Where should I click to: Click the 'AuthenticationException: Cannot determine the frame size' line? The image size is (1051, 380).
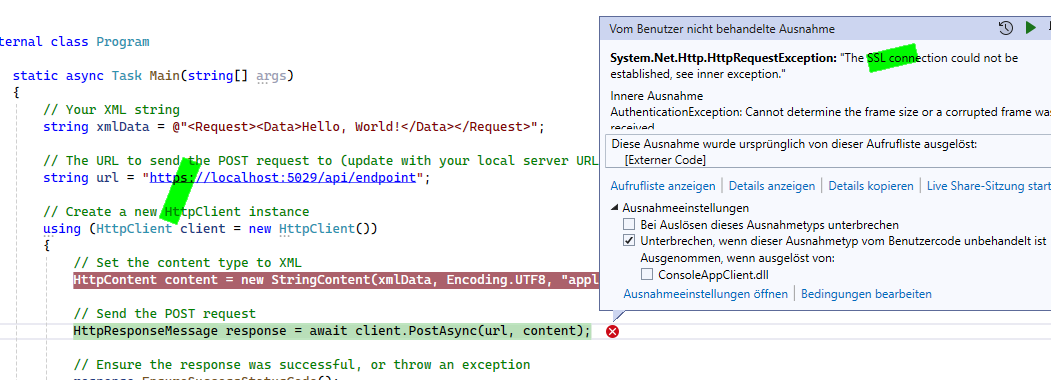tap(830, 113)
